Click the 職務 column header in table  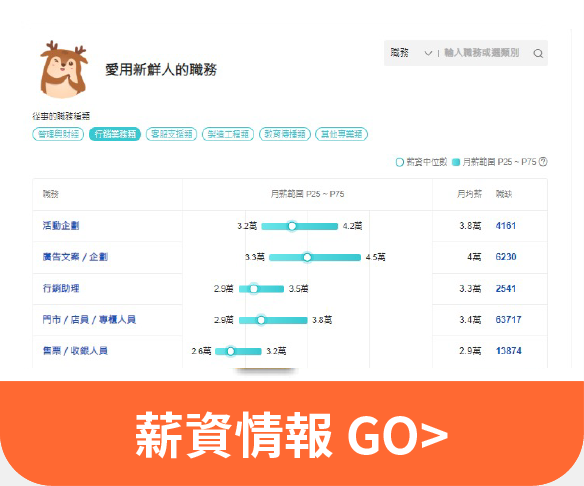[x=51, y=194]
